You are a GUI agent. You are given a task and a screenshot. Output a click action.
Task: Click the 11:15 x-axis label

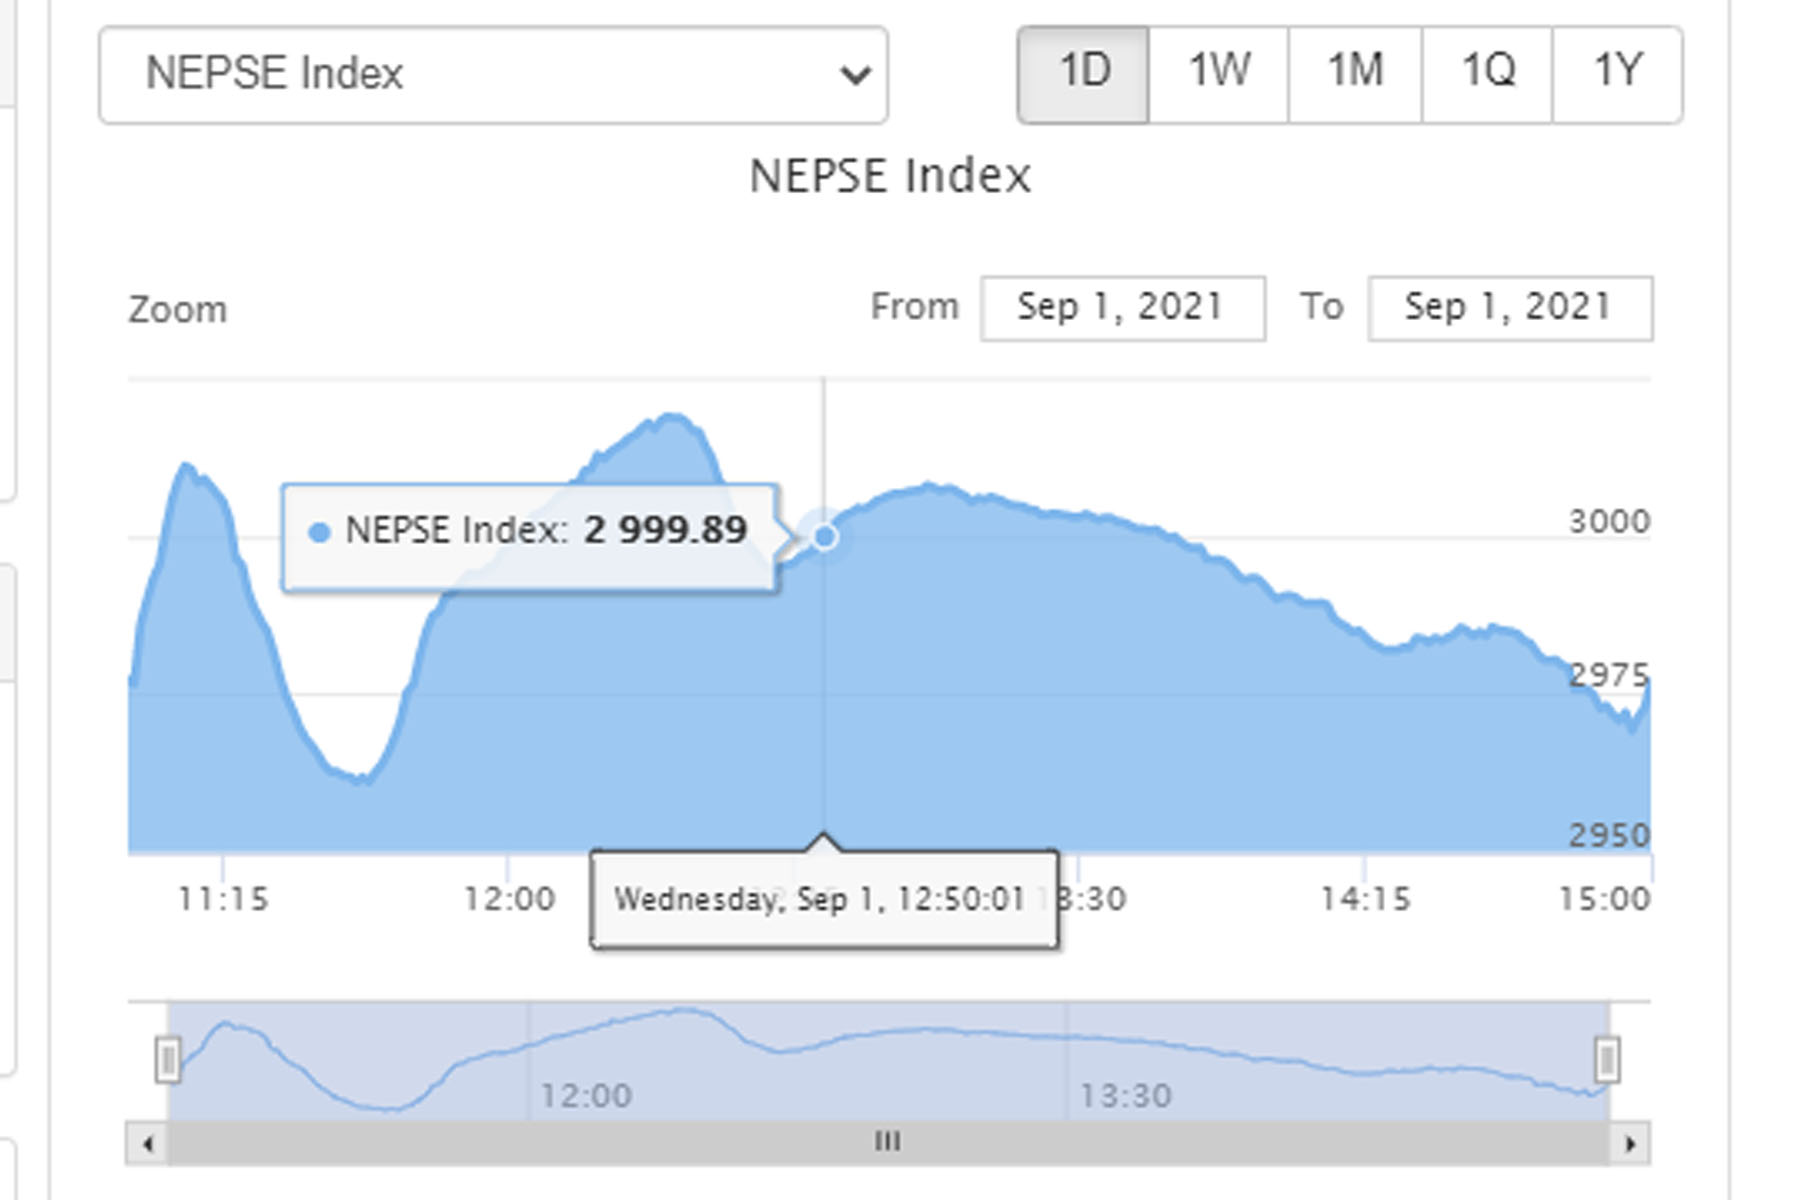click(x=223, y=899)
